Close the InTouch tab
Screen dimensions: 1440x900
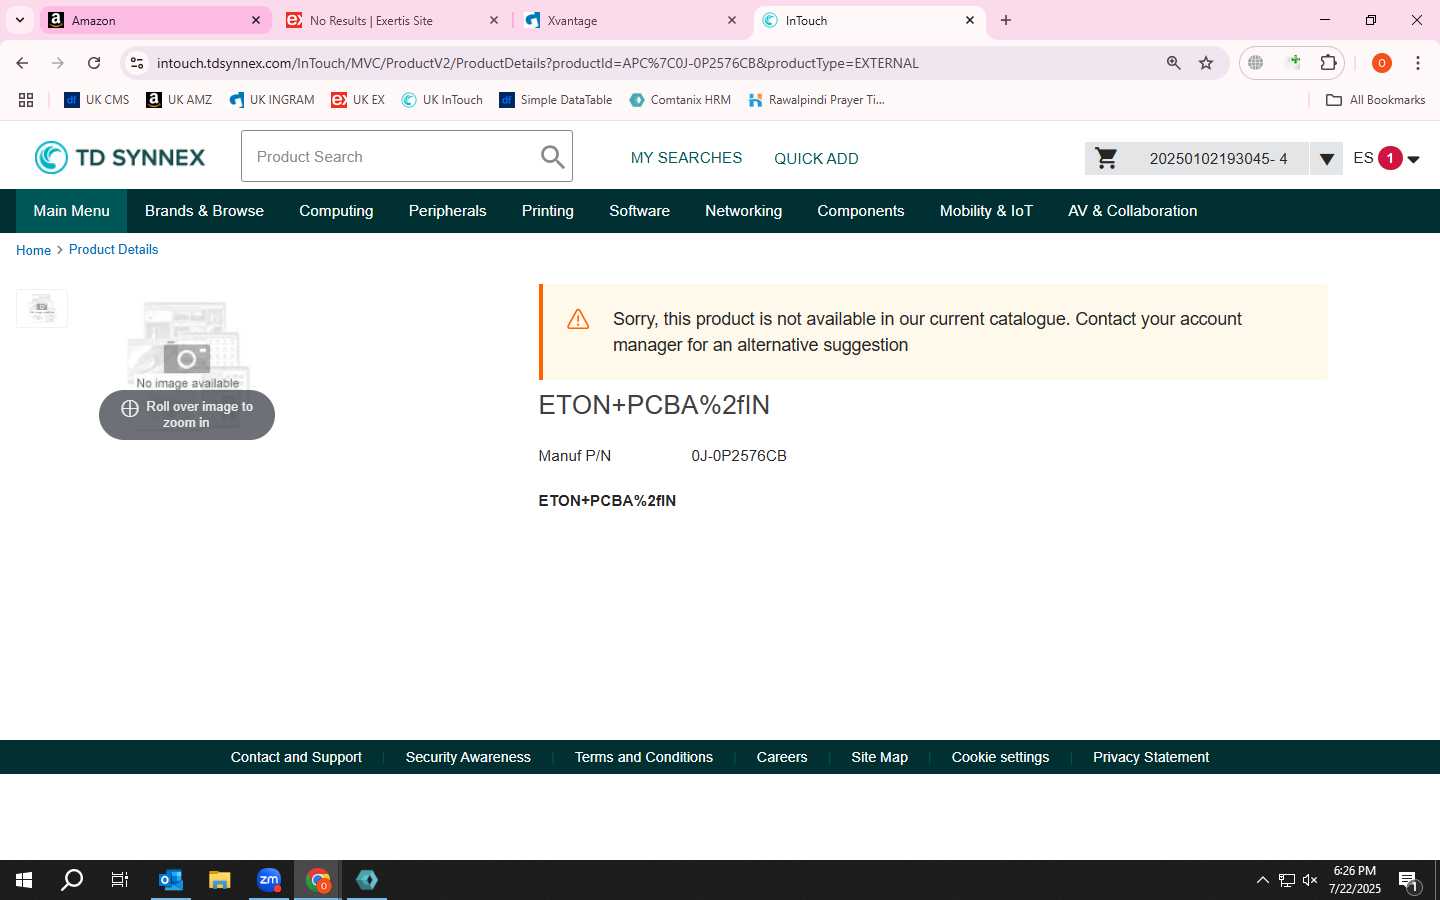pos(969,20)
